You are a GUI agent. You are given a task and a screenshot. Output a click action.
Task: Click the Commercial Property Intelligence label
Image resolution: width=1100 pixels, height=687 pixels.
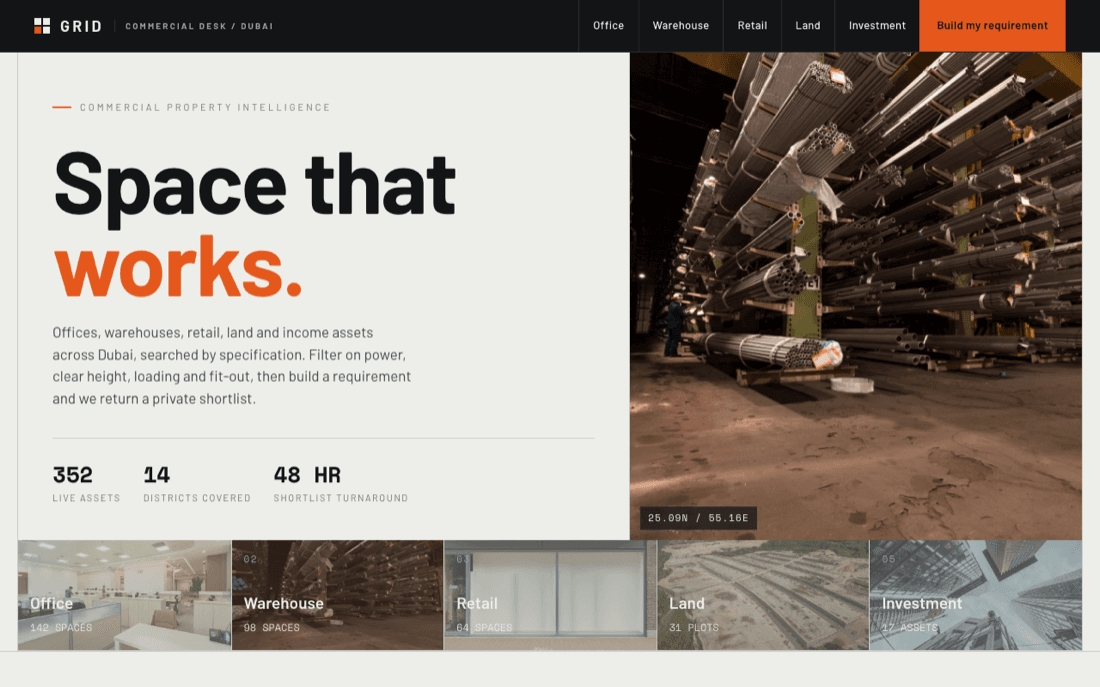click(205, 107)
